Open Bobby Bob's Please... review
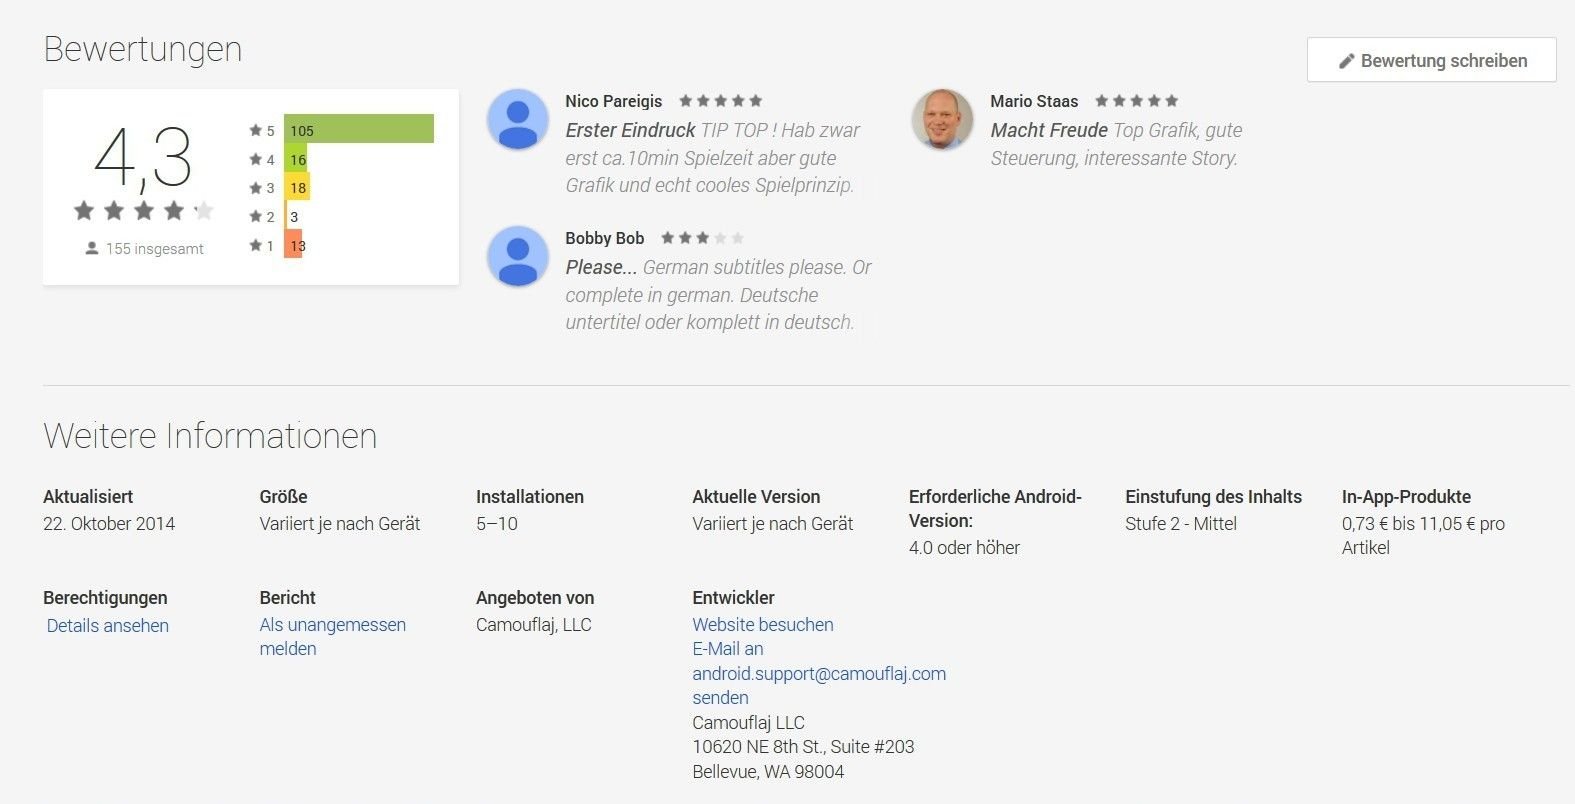This screenshot has height=804, width=1575. point(718,295)
